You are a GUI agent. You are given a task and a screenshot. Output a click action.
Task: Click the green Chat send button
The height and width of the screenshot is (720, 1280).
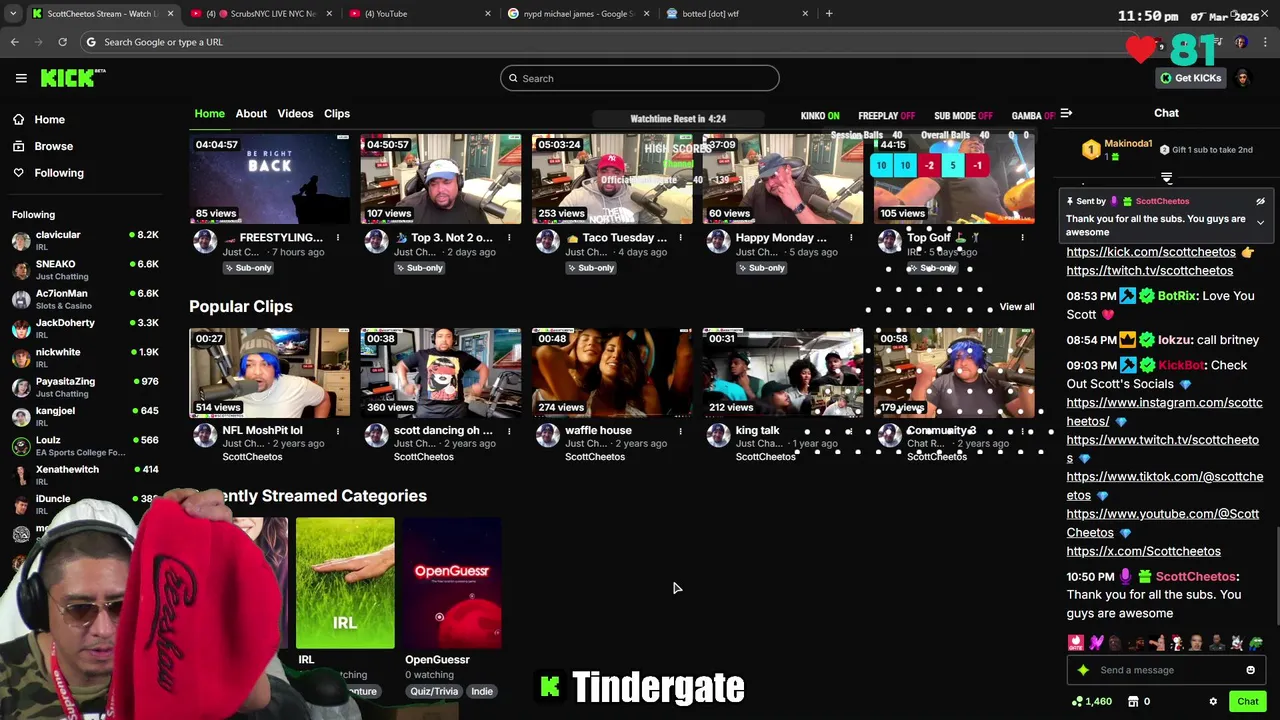coord(1247,701)
